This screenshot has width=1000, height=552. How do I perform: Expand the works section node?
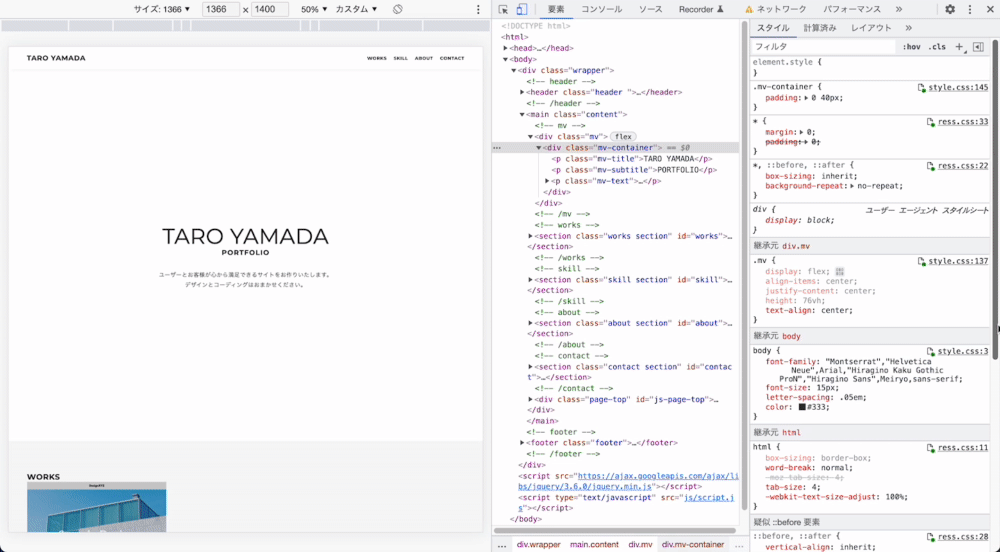pyautogui.click(x=530, y=236)
